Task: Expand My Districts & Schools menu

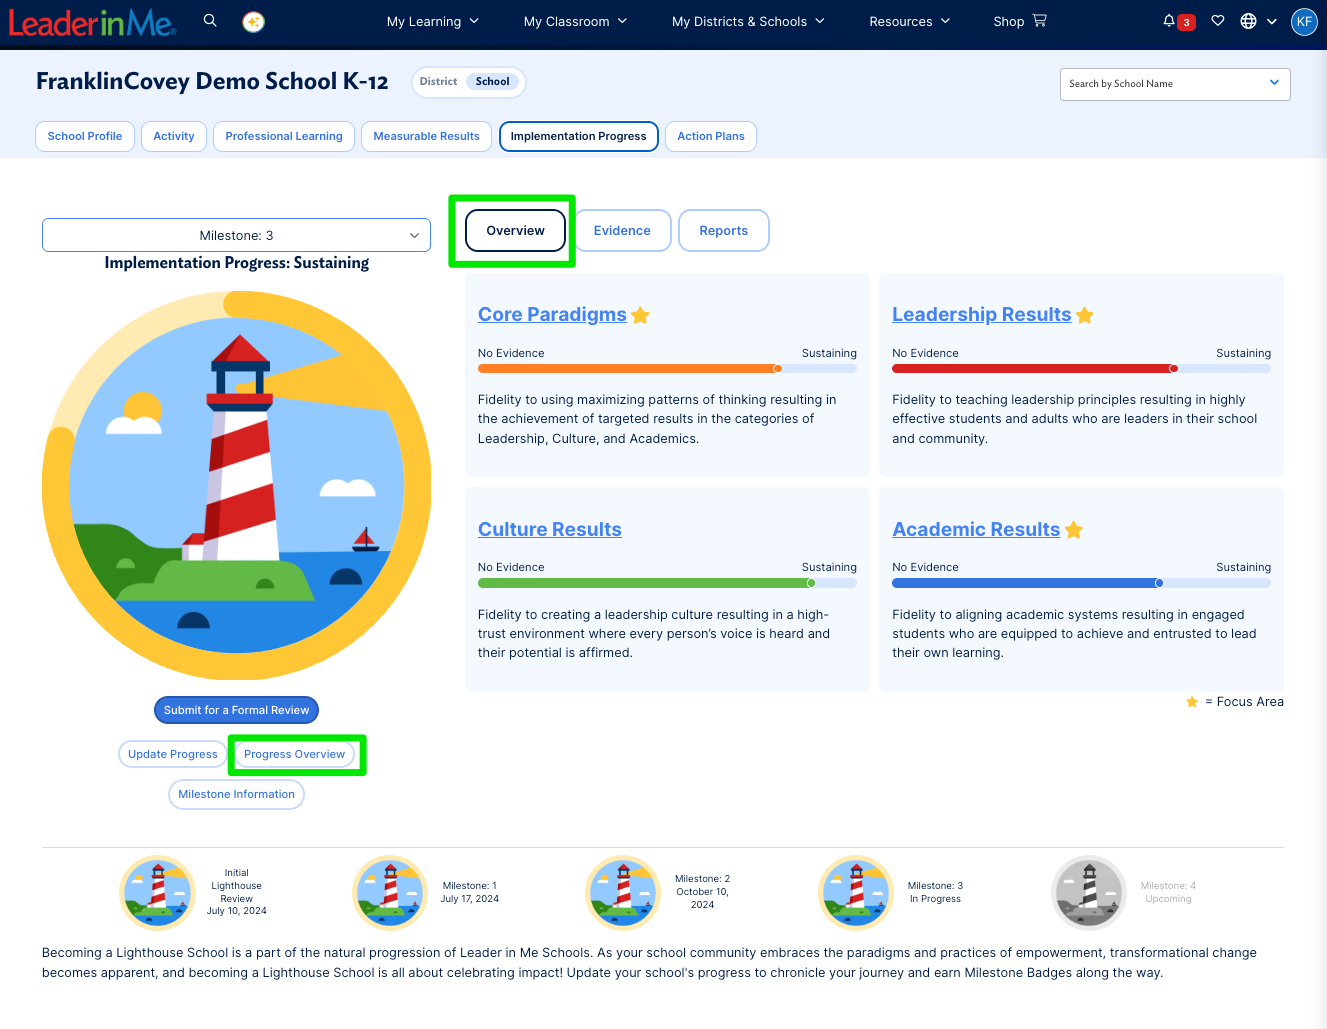Action: point(749,21)
